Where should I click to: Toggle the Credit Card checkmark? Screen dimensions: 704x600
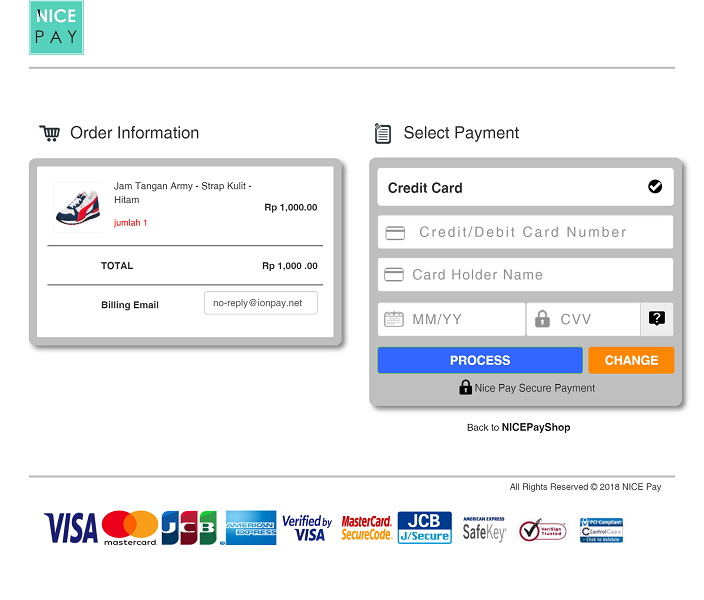click(655, 186)
